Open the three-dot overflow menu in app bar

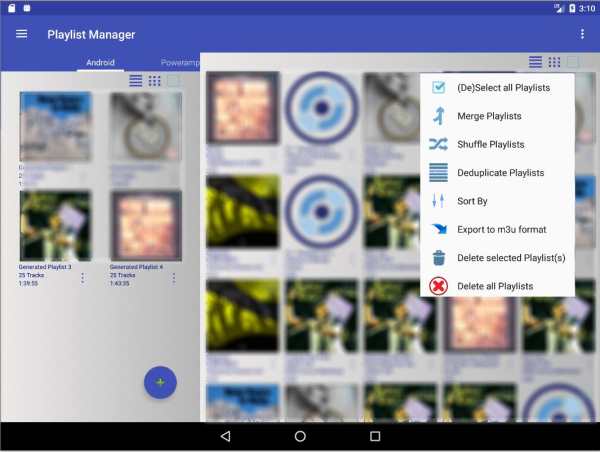click(582, 34)
